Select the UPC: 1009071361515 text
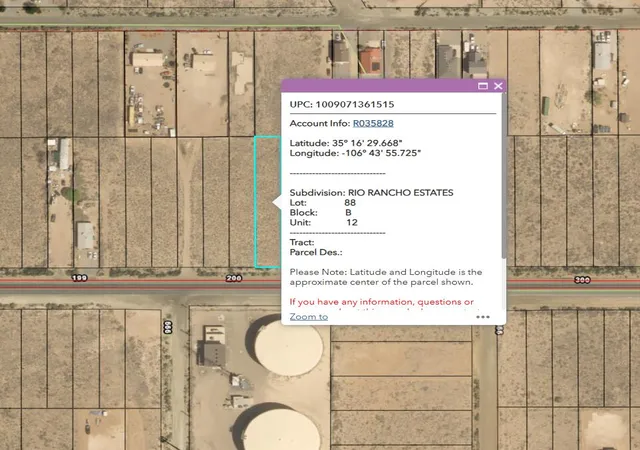This screenshot has width=640, height=450. click(342, 105)
